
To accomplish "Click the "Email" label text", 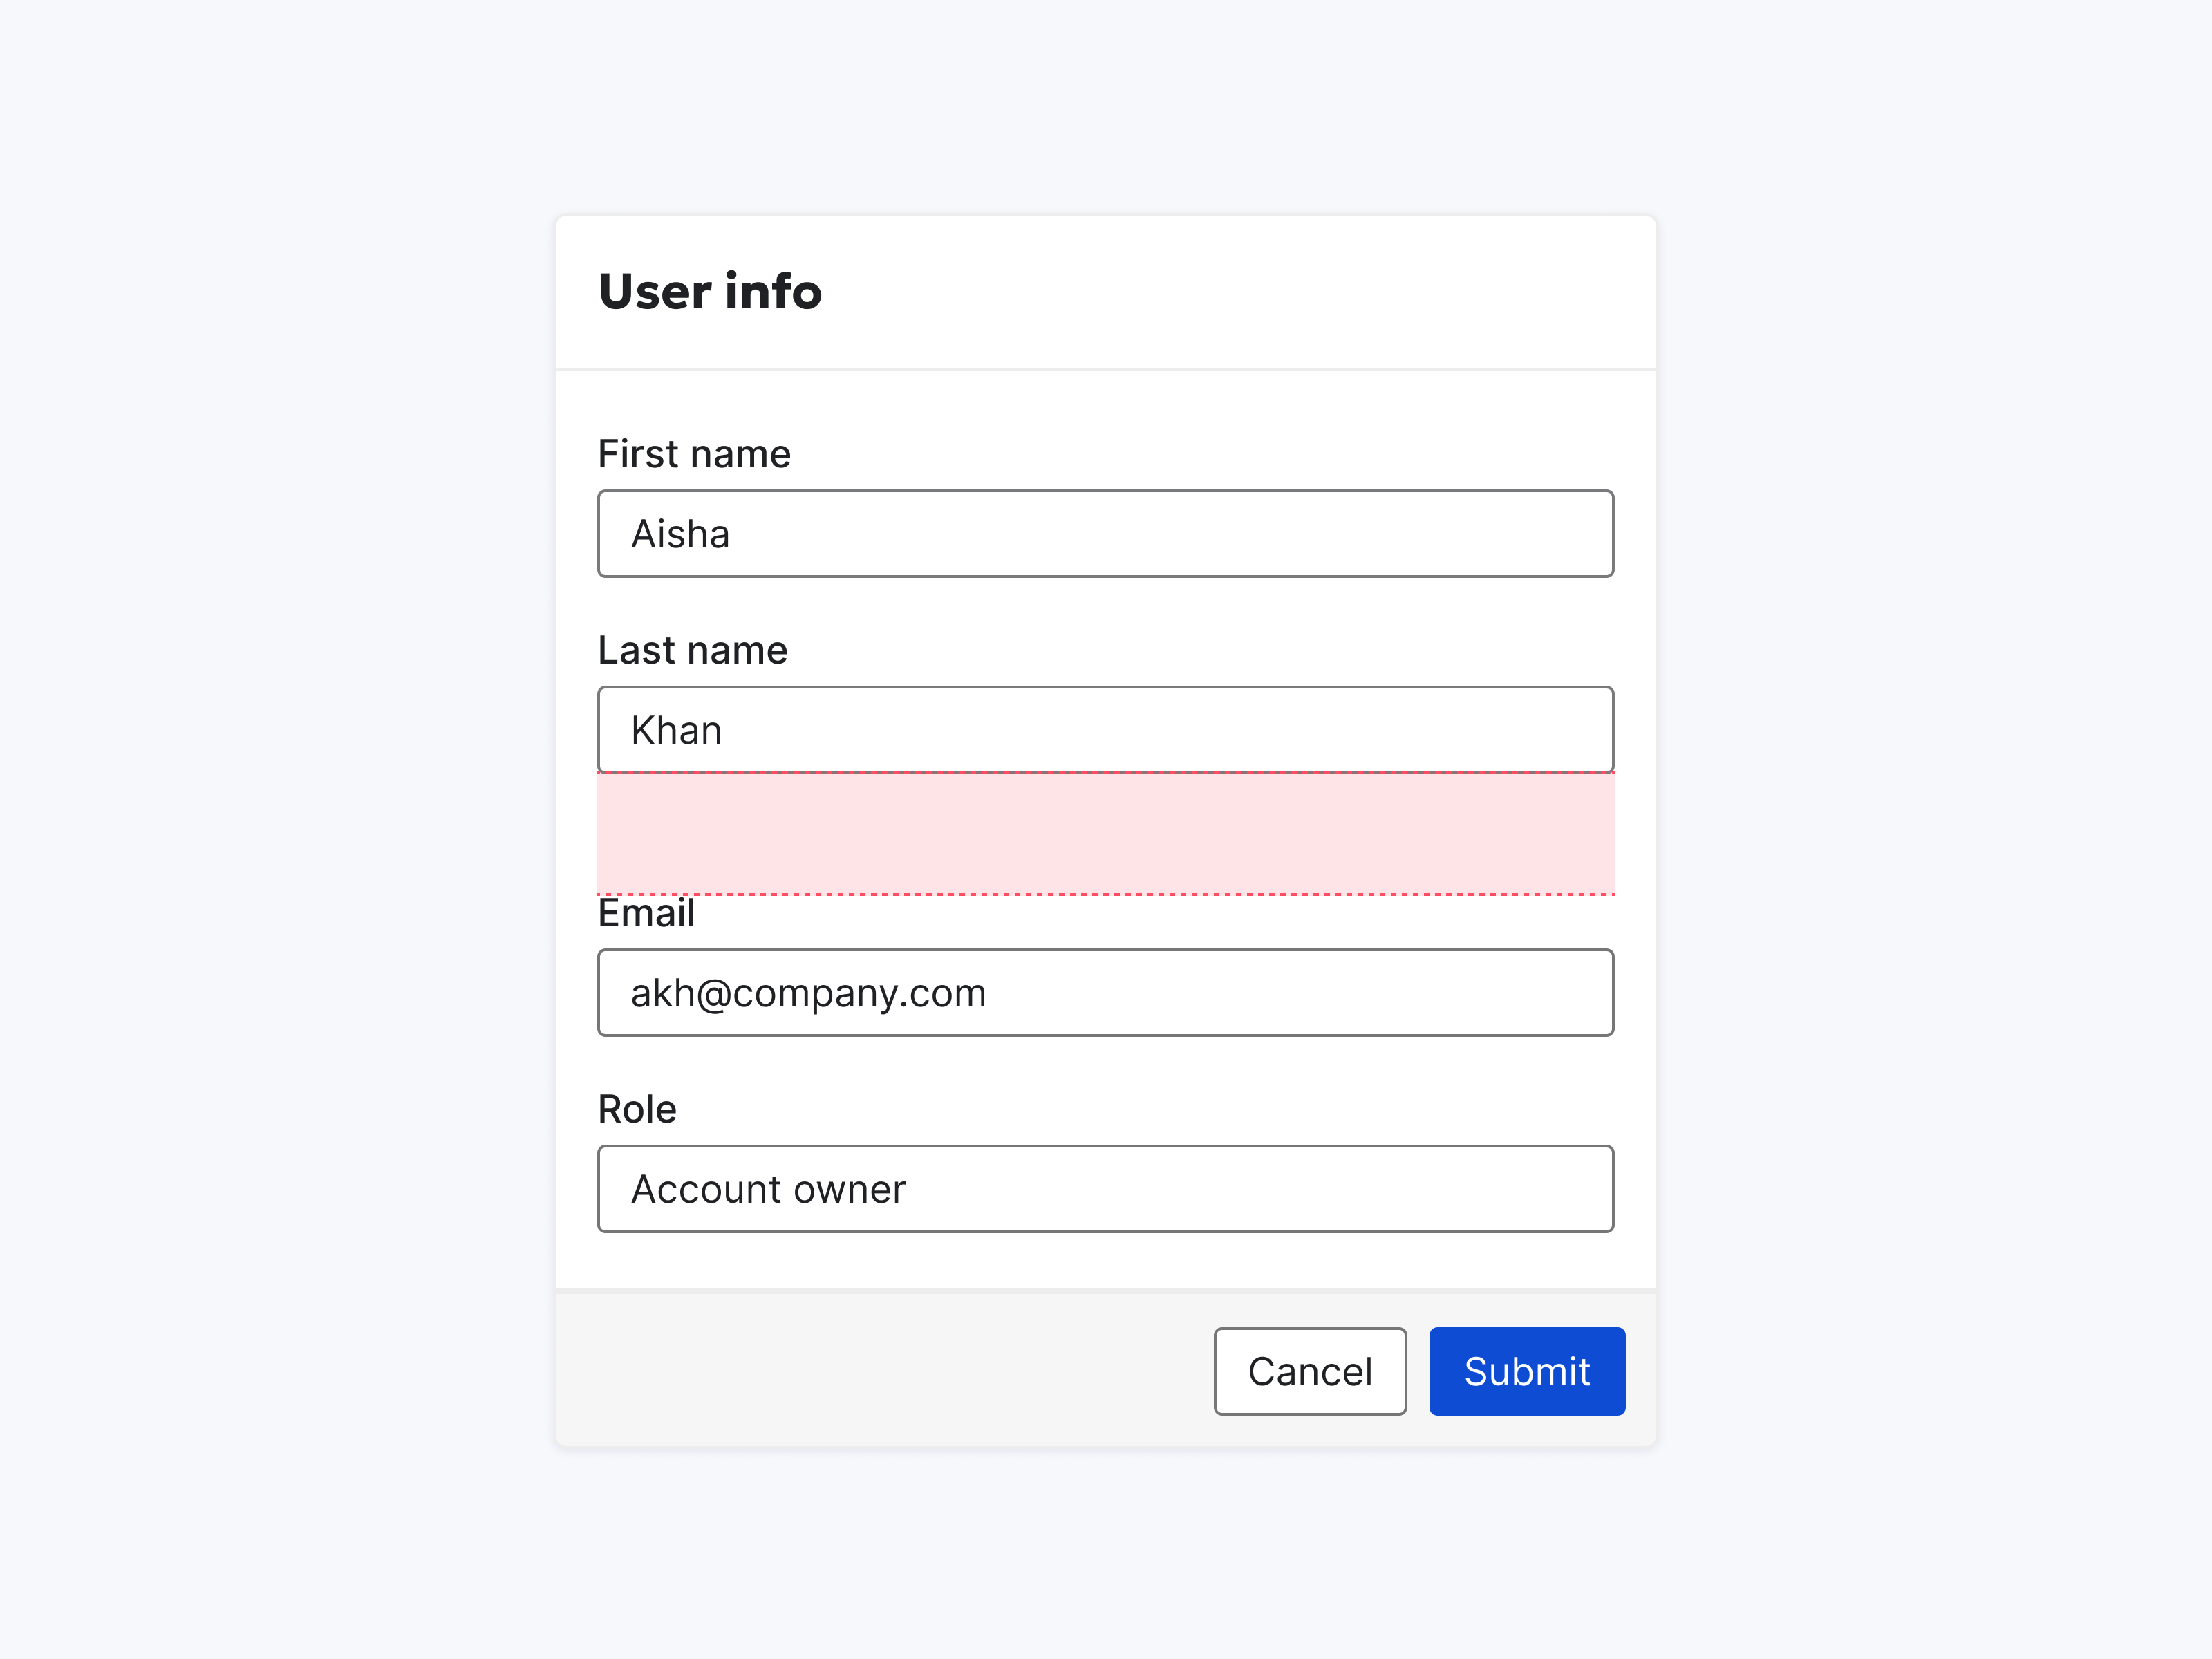I will [646, 913].
